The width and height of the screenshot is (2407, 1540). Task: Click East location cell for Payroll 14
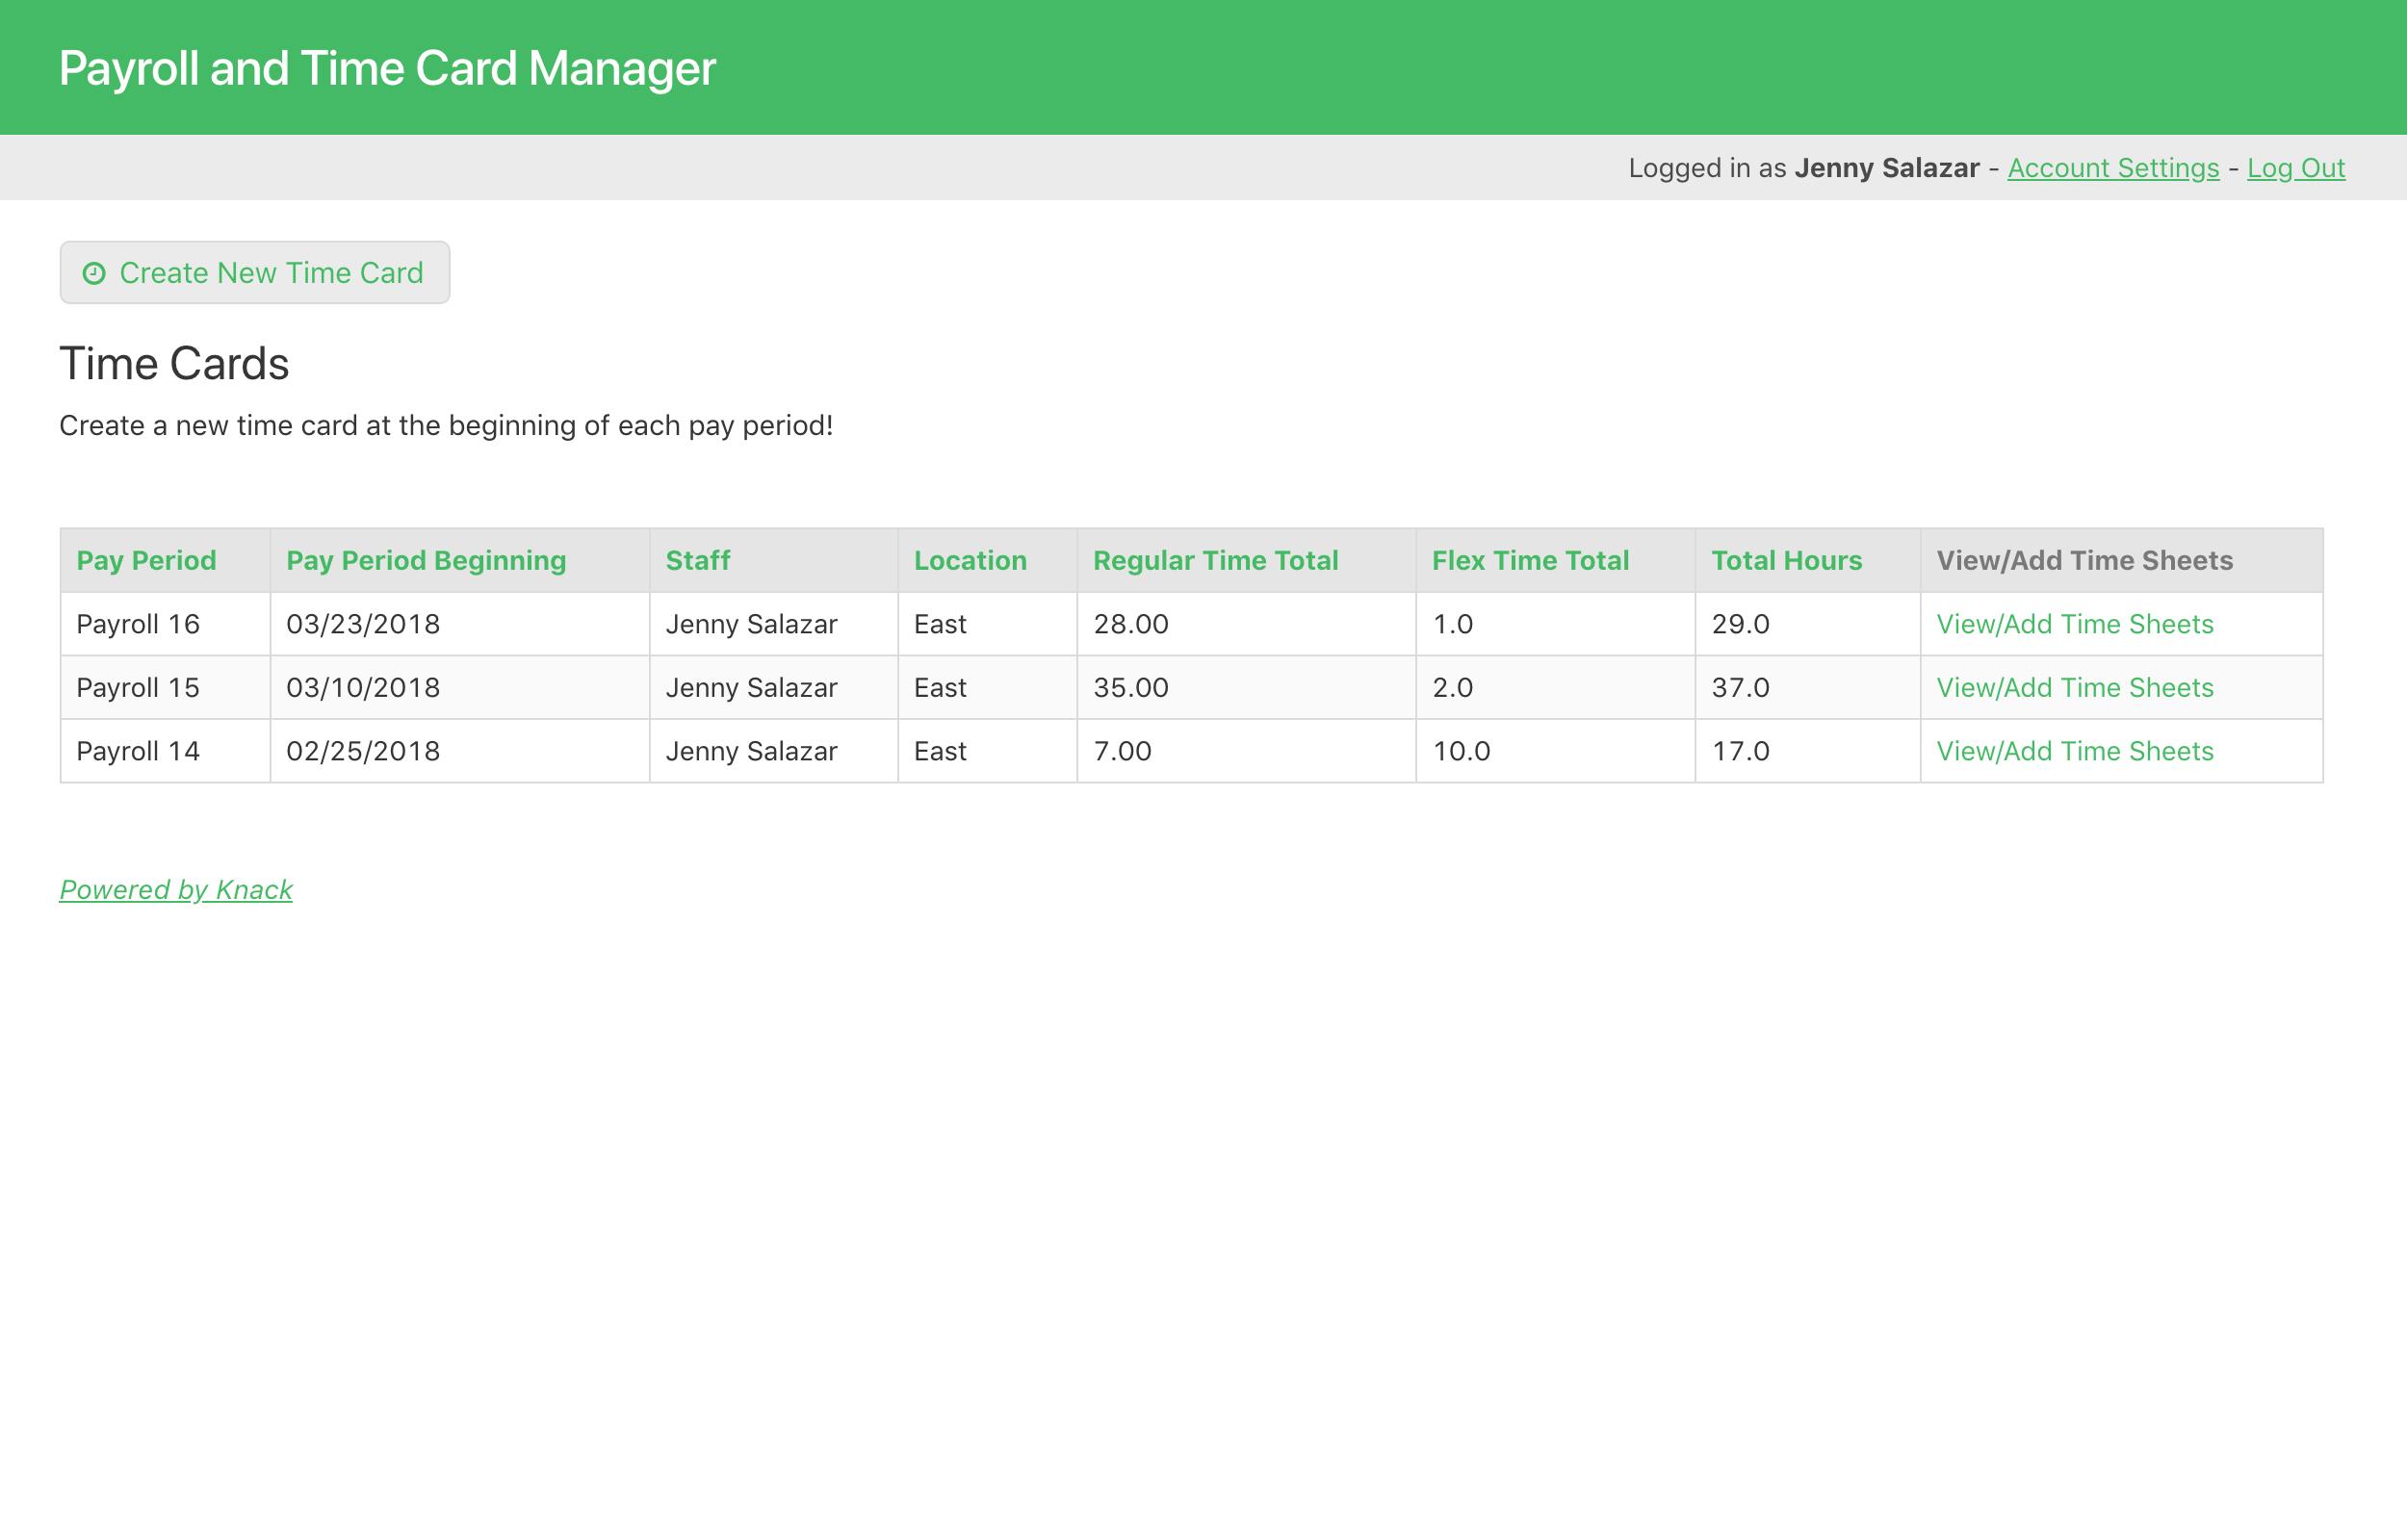pos(939,751)
